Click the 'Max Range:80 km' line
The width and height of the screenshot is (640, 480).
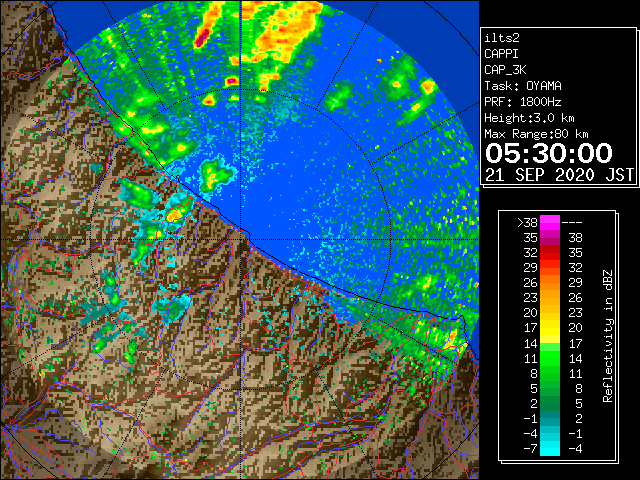[x=536, y=134]
